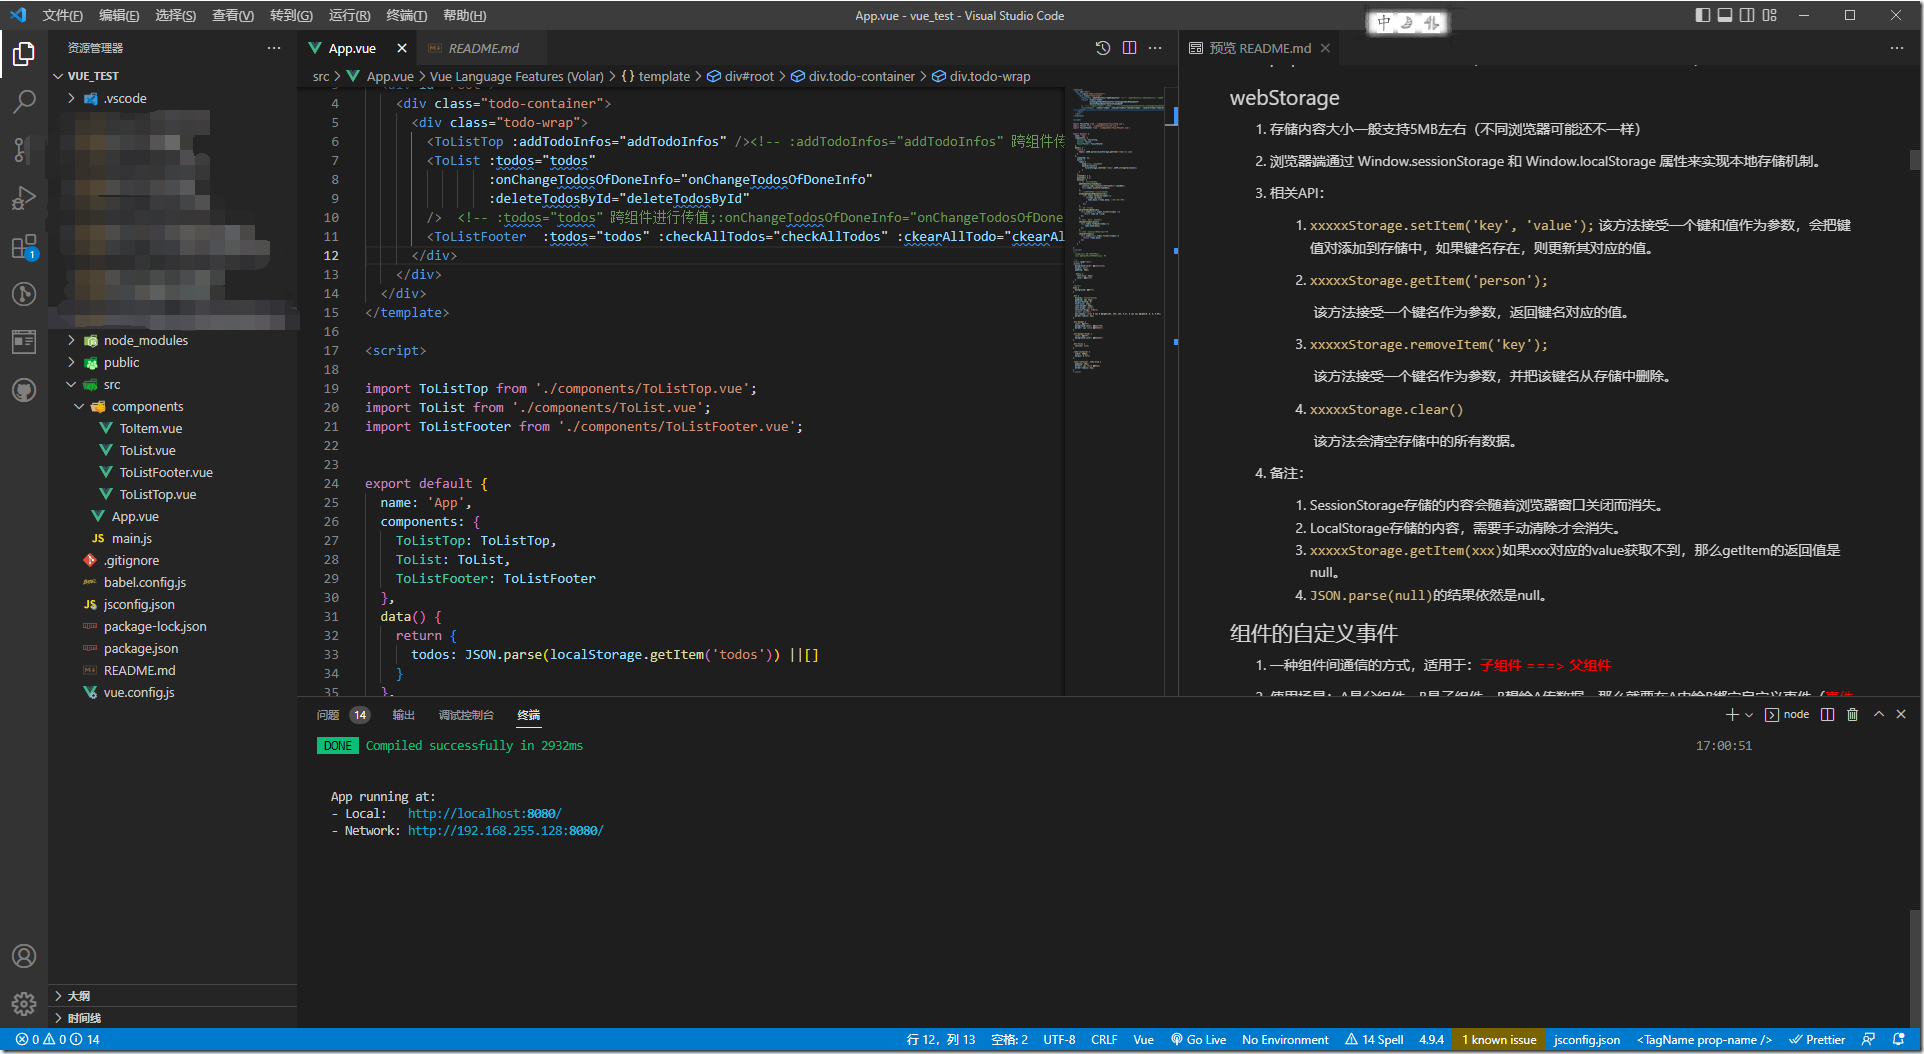Open Explorer views and more actions menu
1924x1054 pixels.
coord(274,48)
